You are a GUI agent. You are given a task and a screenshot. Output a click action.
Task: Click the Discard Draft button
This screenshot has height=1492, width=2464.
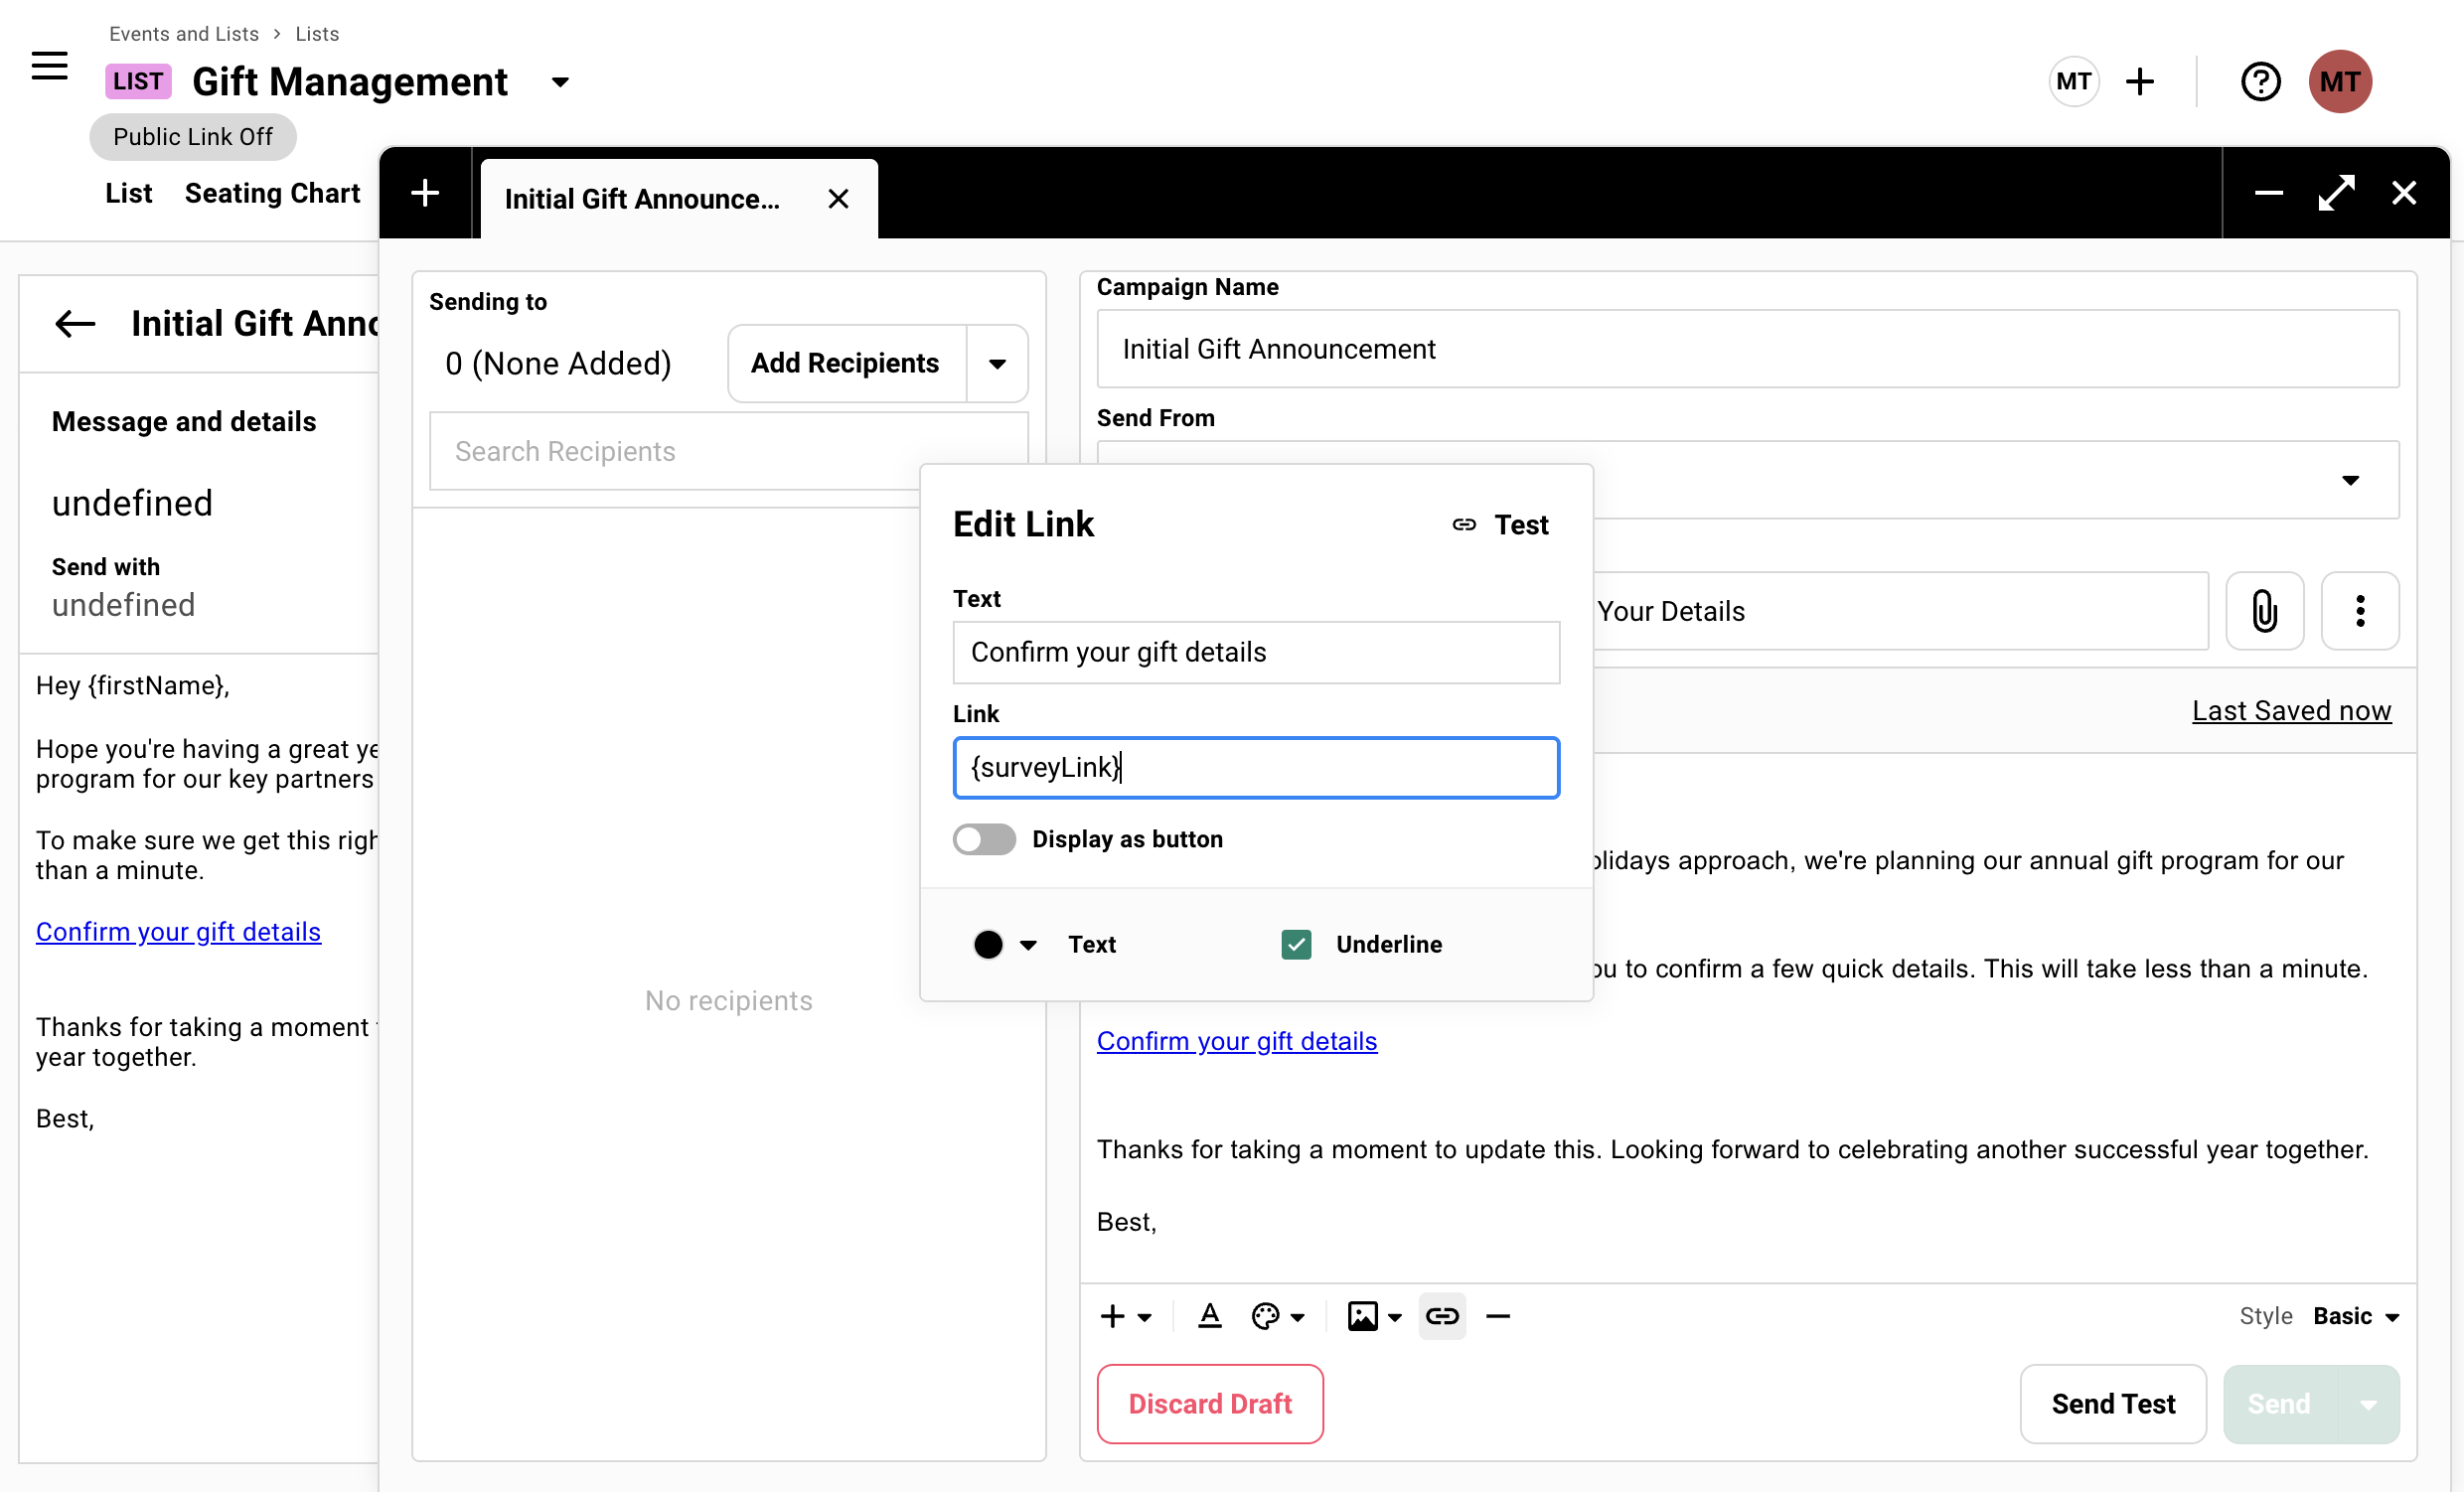(x=1209, y=1404)
